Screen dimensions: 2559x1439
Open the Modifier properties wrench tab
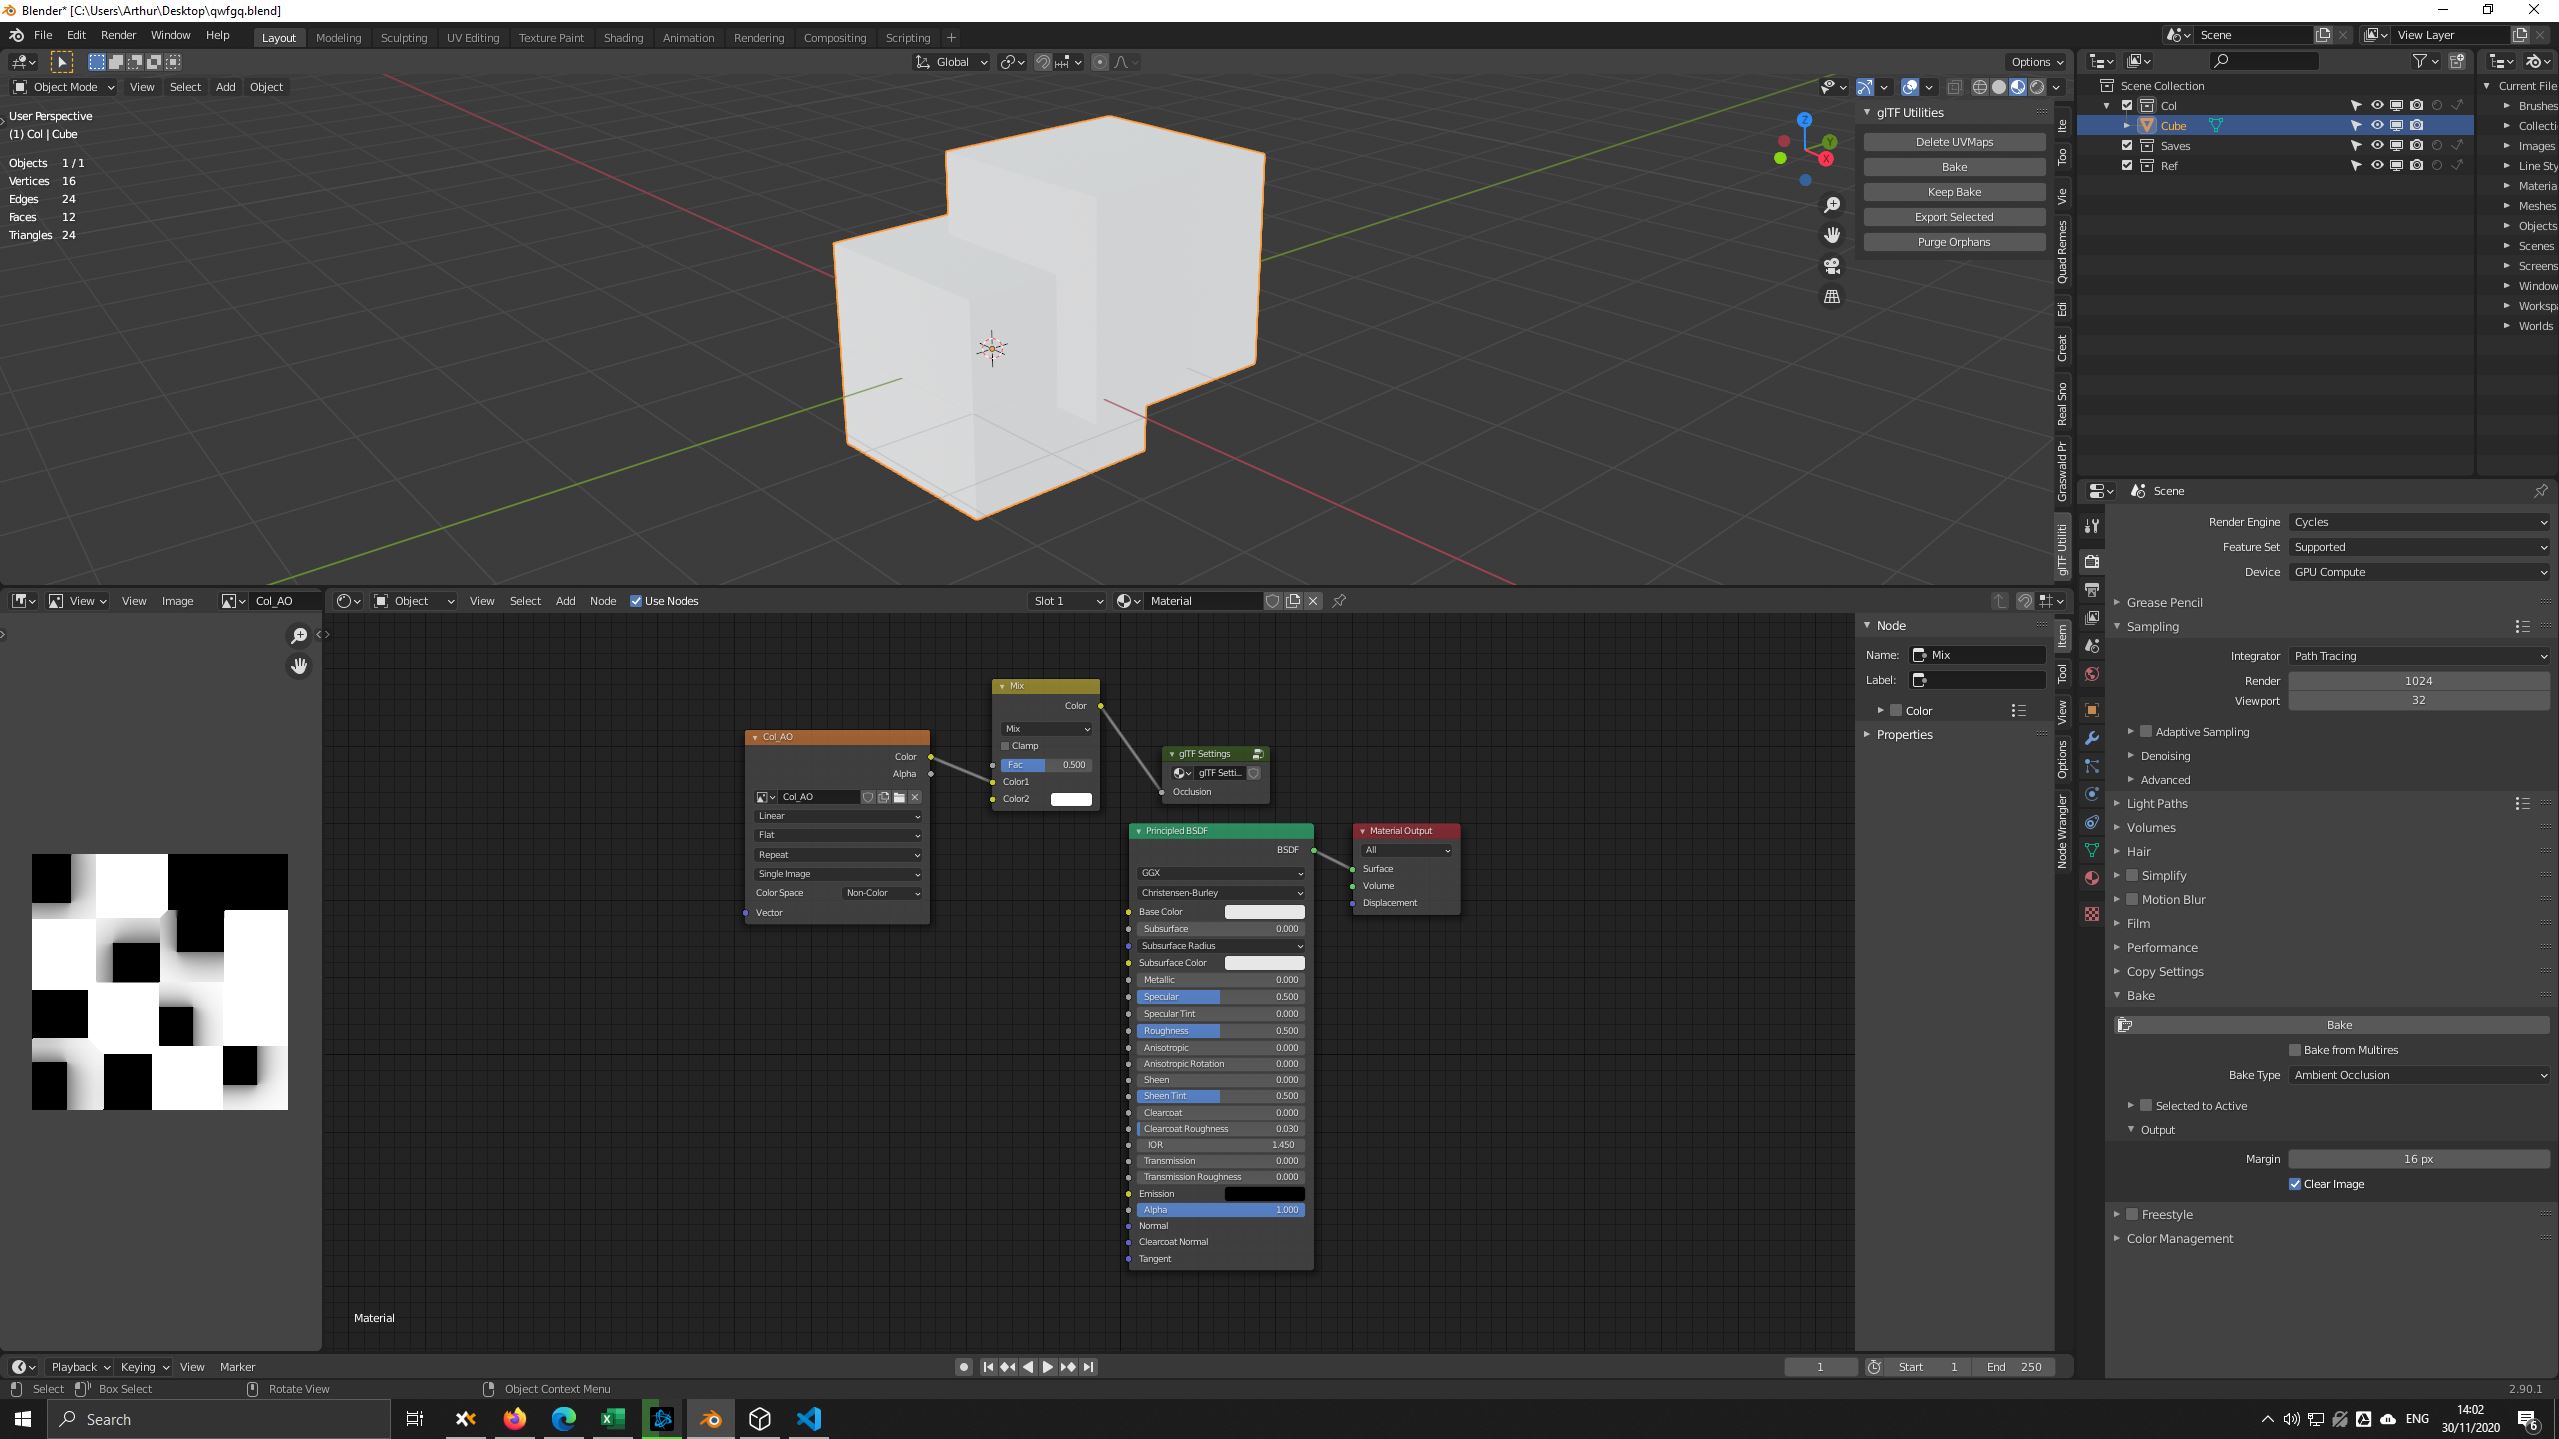pos(2091,738)
